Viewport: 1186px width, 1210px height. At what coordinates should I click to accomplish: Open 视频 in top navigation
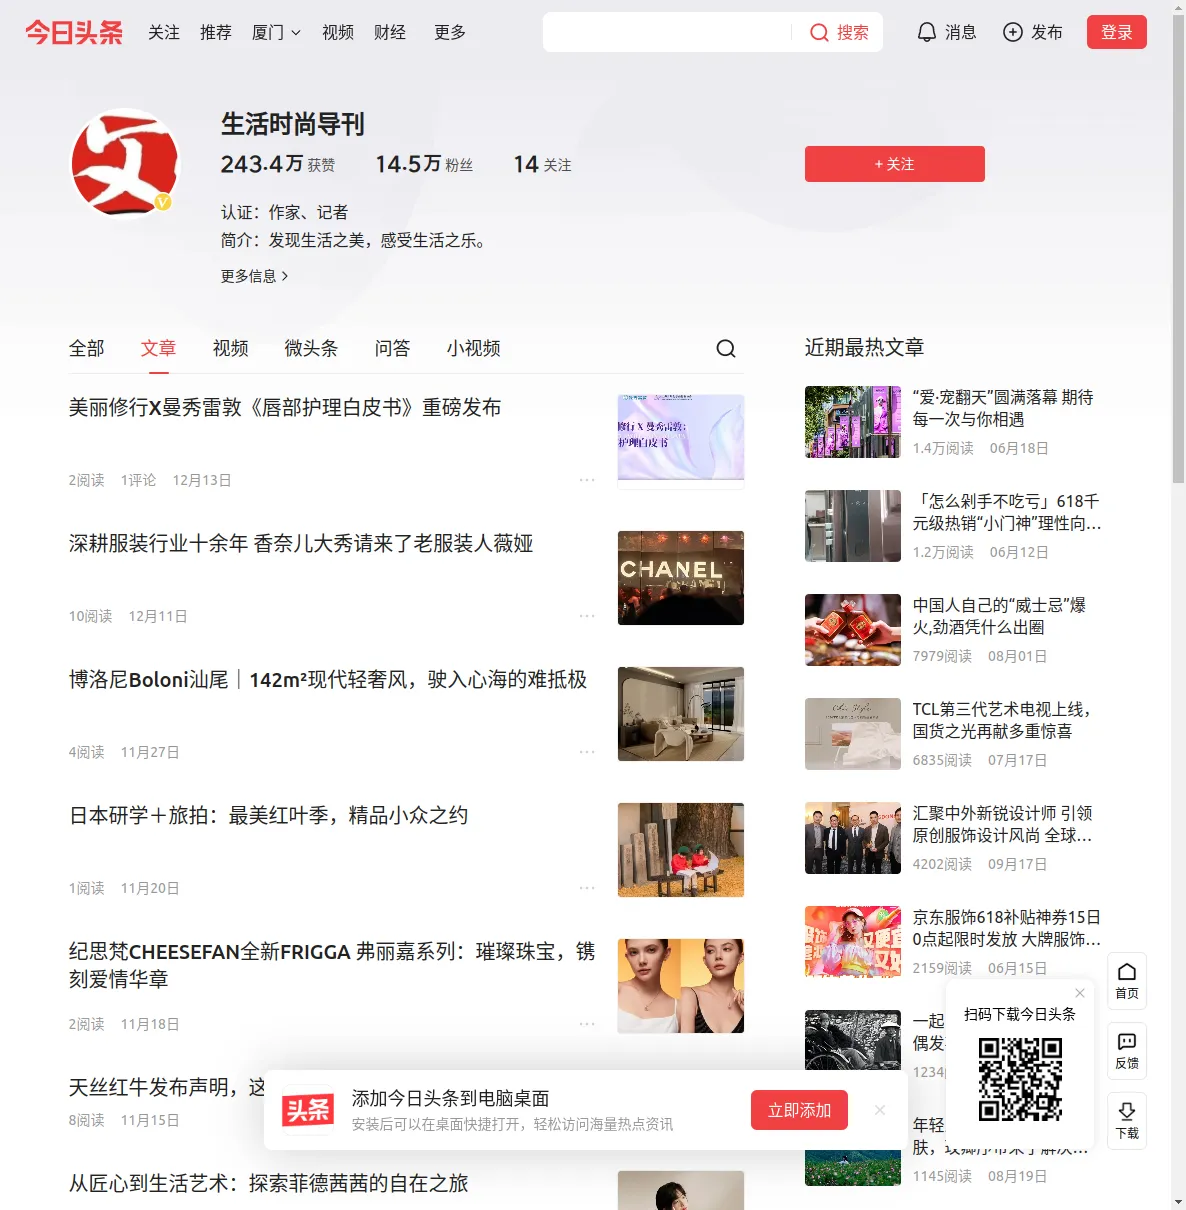pos(338,33)
